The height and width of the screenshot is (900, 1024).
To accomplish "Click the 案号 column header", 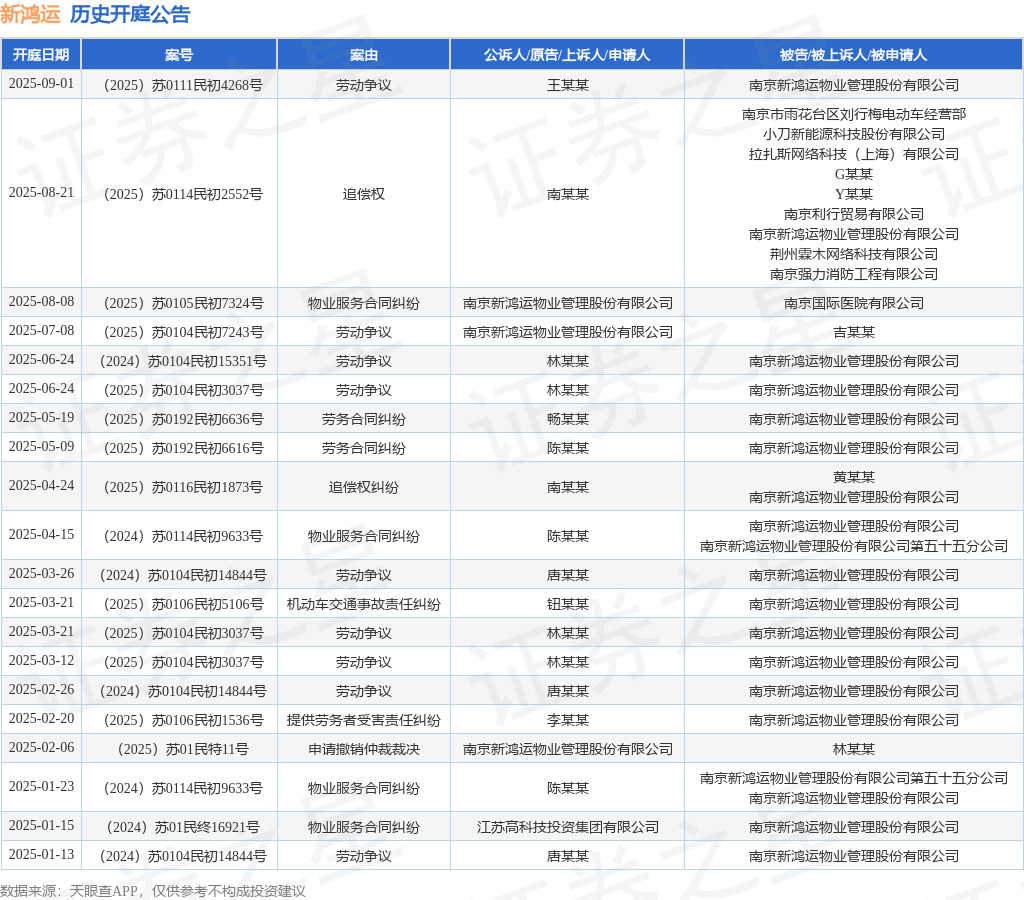I will point(179,55).
